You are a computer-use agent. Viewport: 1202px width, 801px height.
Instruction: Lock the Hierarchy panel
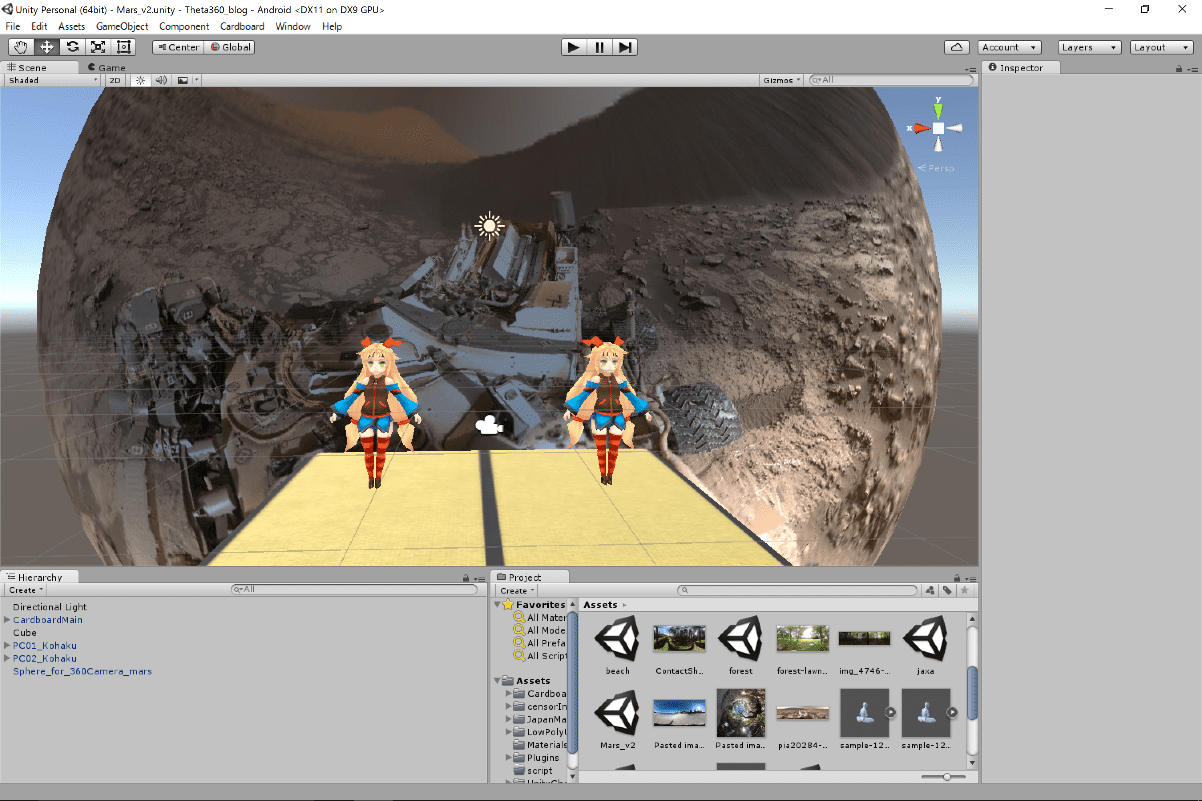point(466,578)
